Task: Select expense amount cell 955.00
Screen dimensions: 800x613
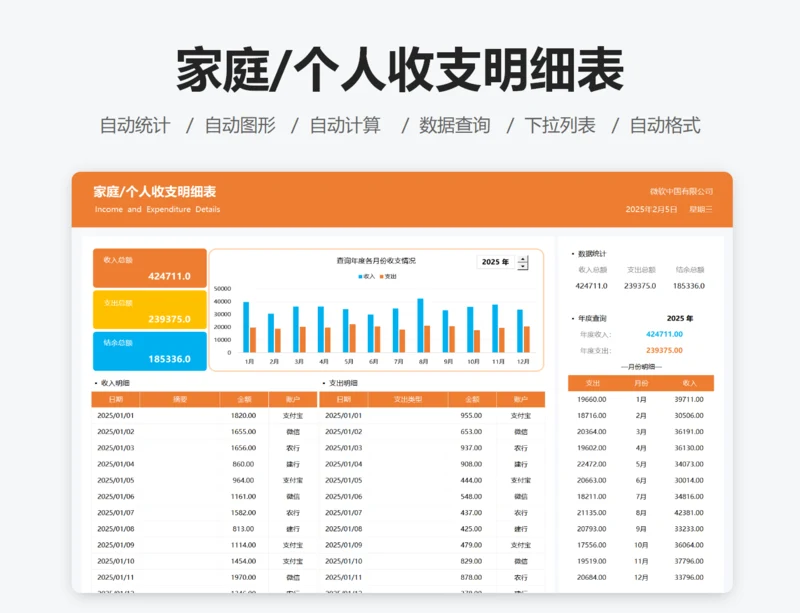Action: [471, 415]
